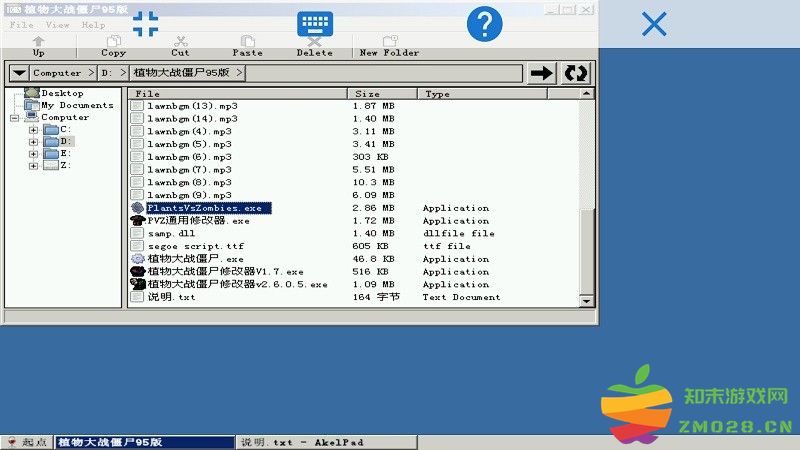The image size is (800, 450).
Task: Click the blue exit fullscreen arrows icon
Action: [146, 24]
